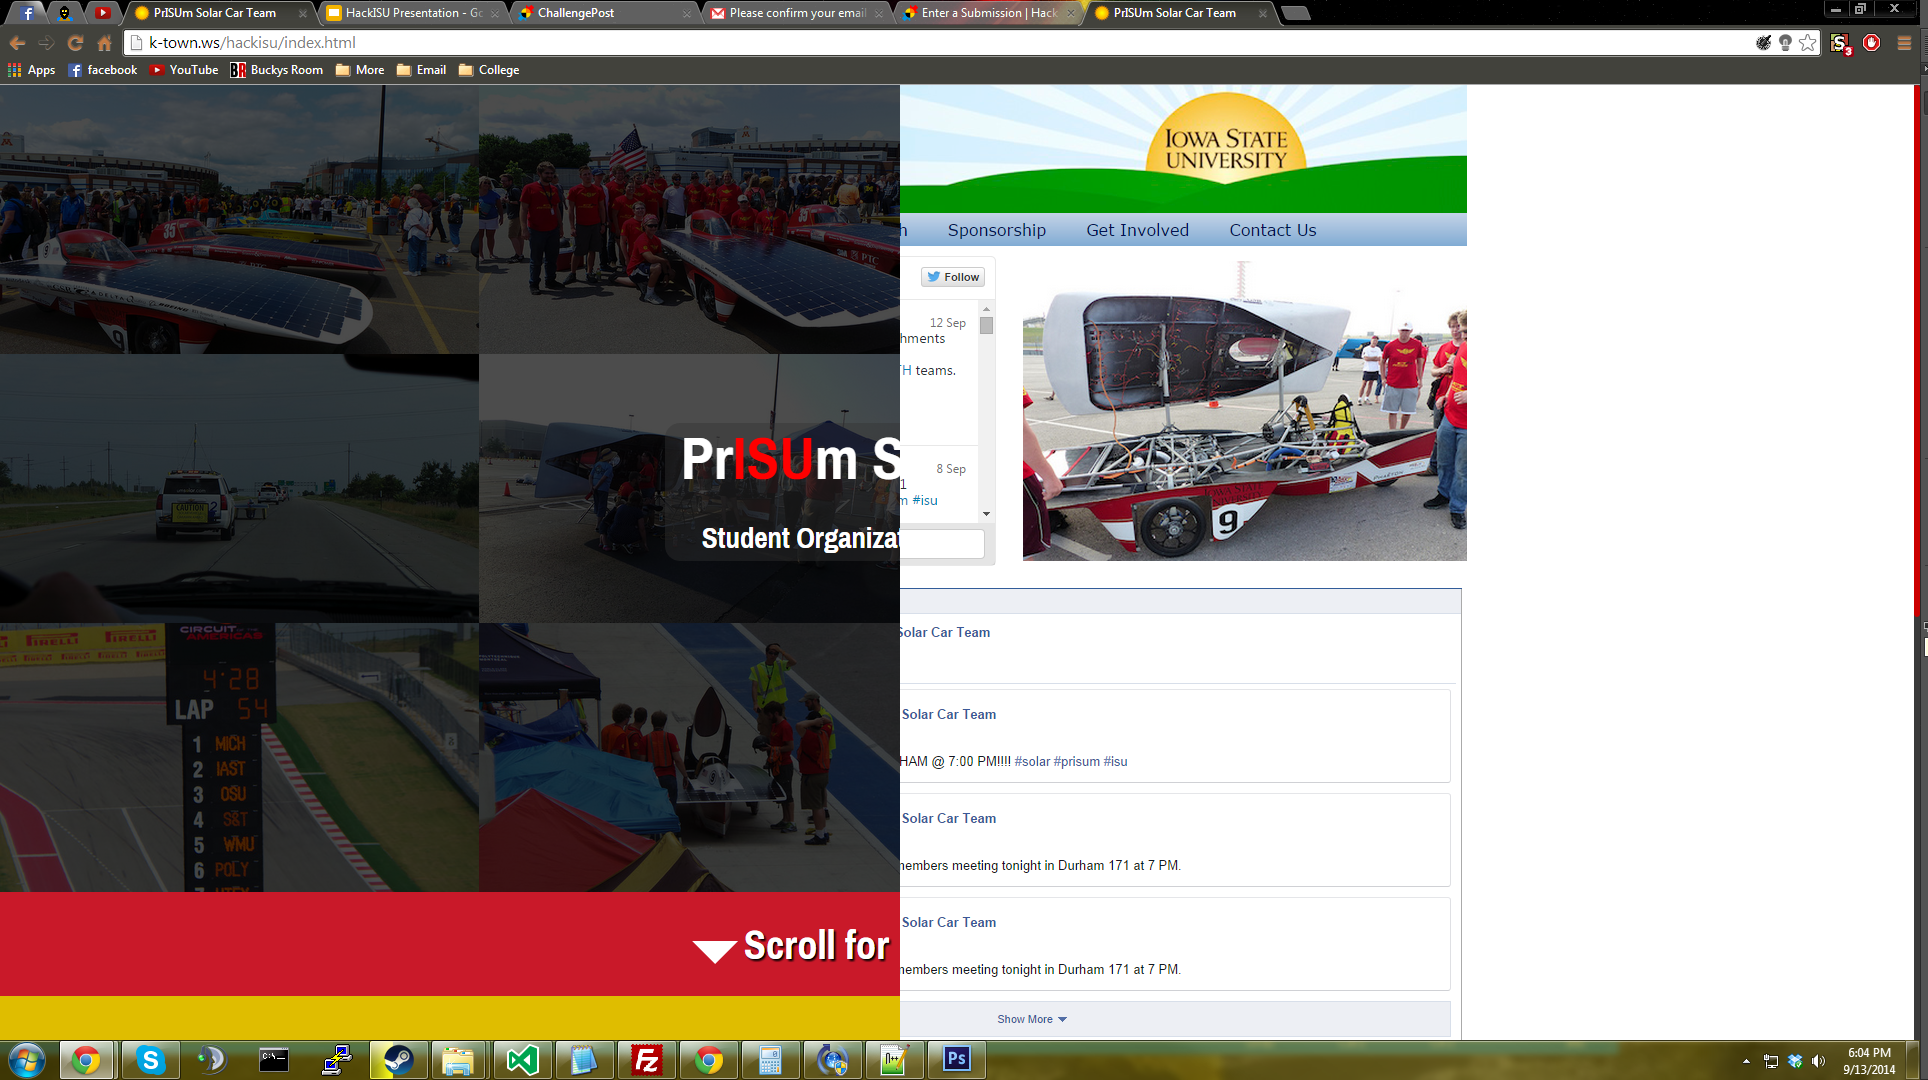Viewport: 1928px width, 1080px height.
Task: Focus the address bar with k-town.ws URL
Action: tap(940, 43)
